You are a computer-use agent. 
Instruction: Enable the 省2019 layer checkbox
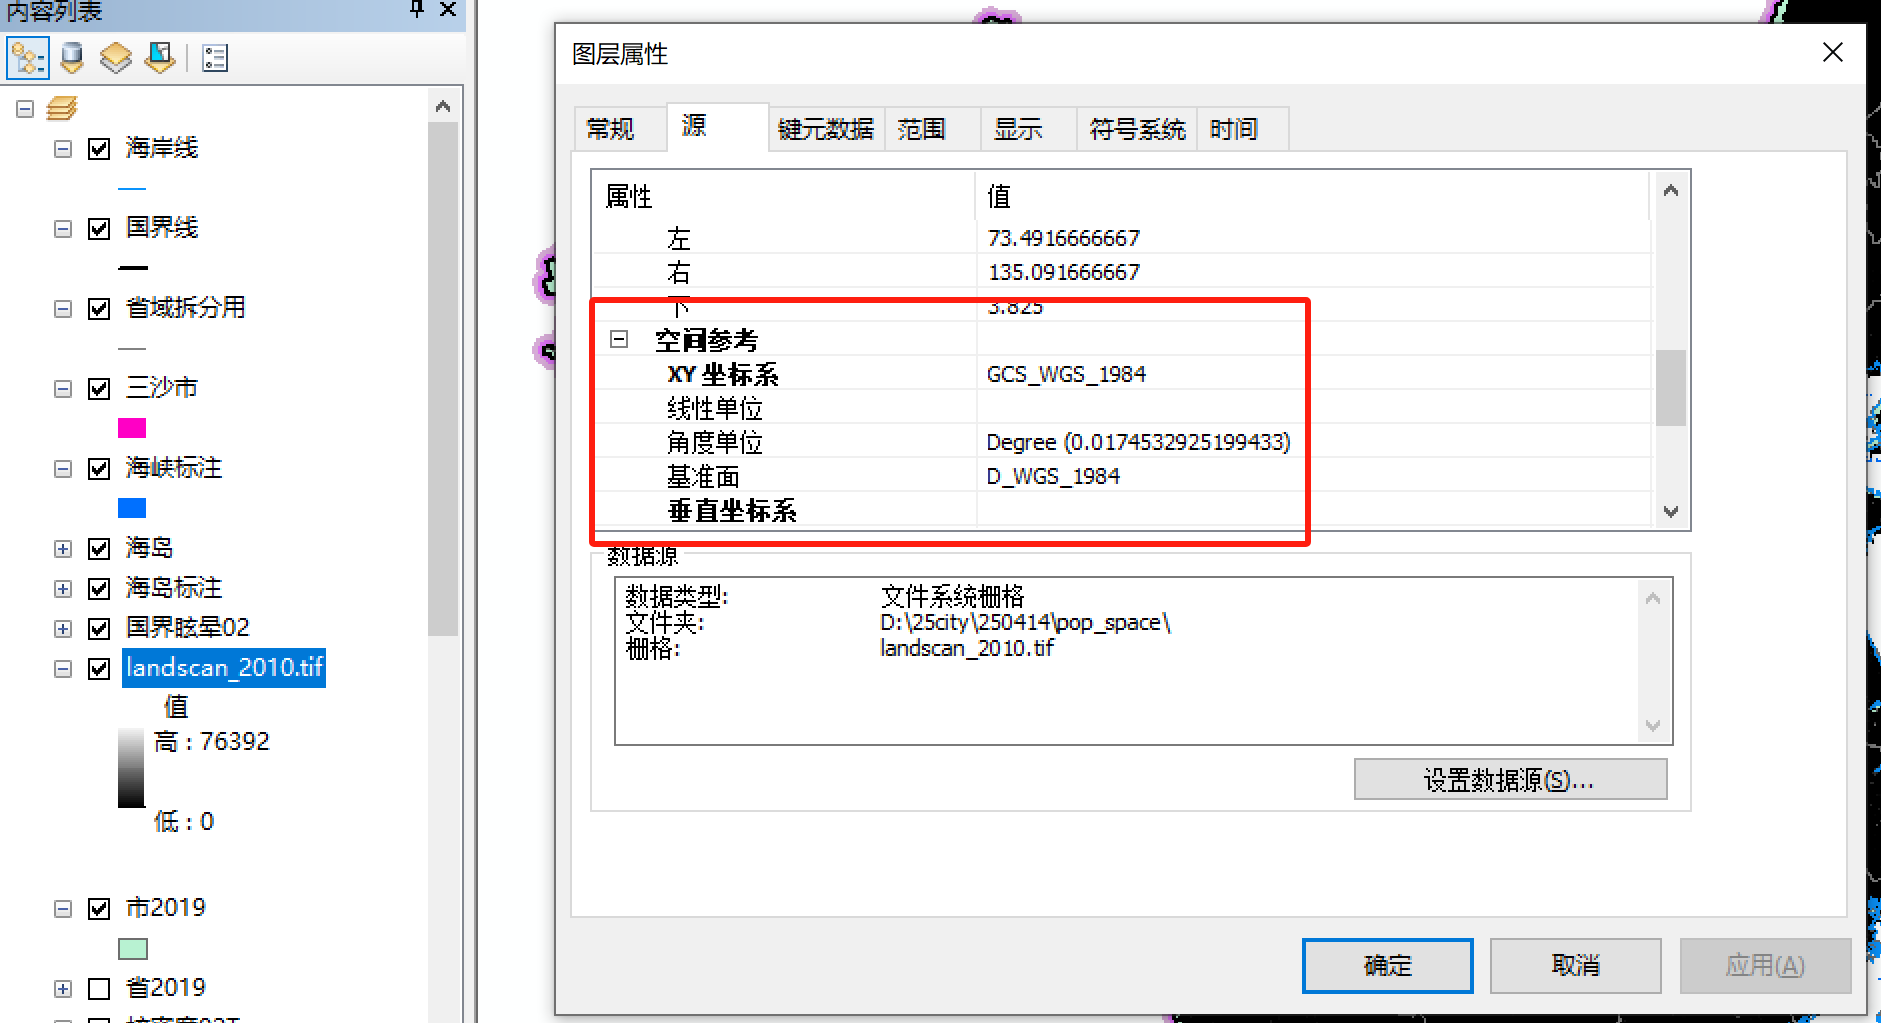pyautogui.click(x=99, y=987)
